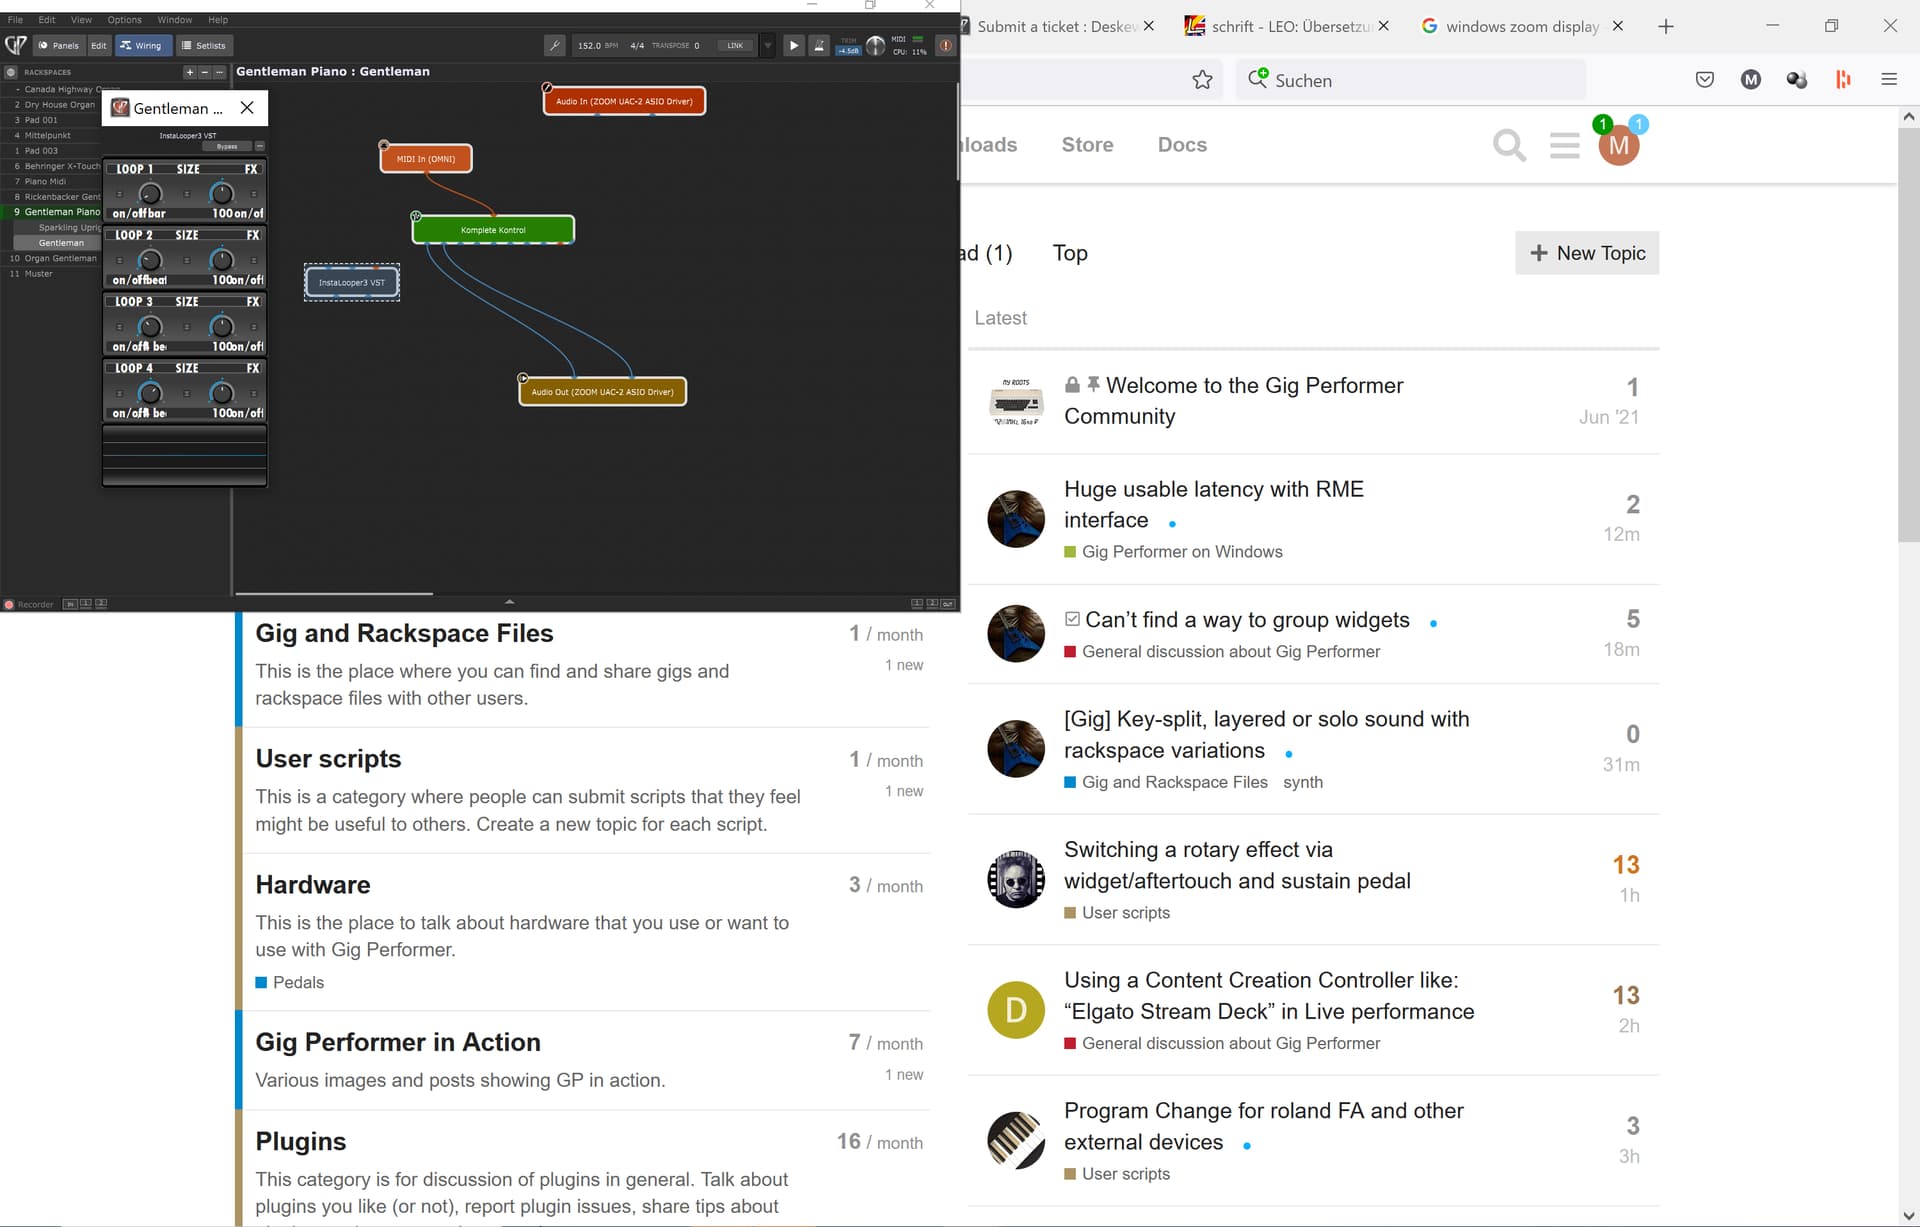This screenshot has width=1920, height=1227.
Task: Toggle LOOP 1 on/off switch
Action: coord(119,194)
